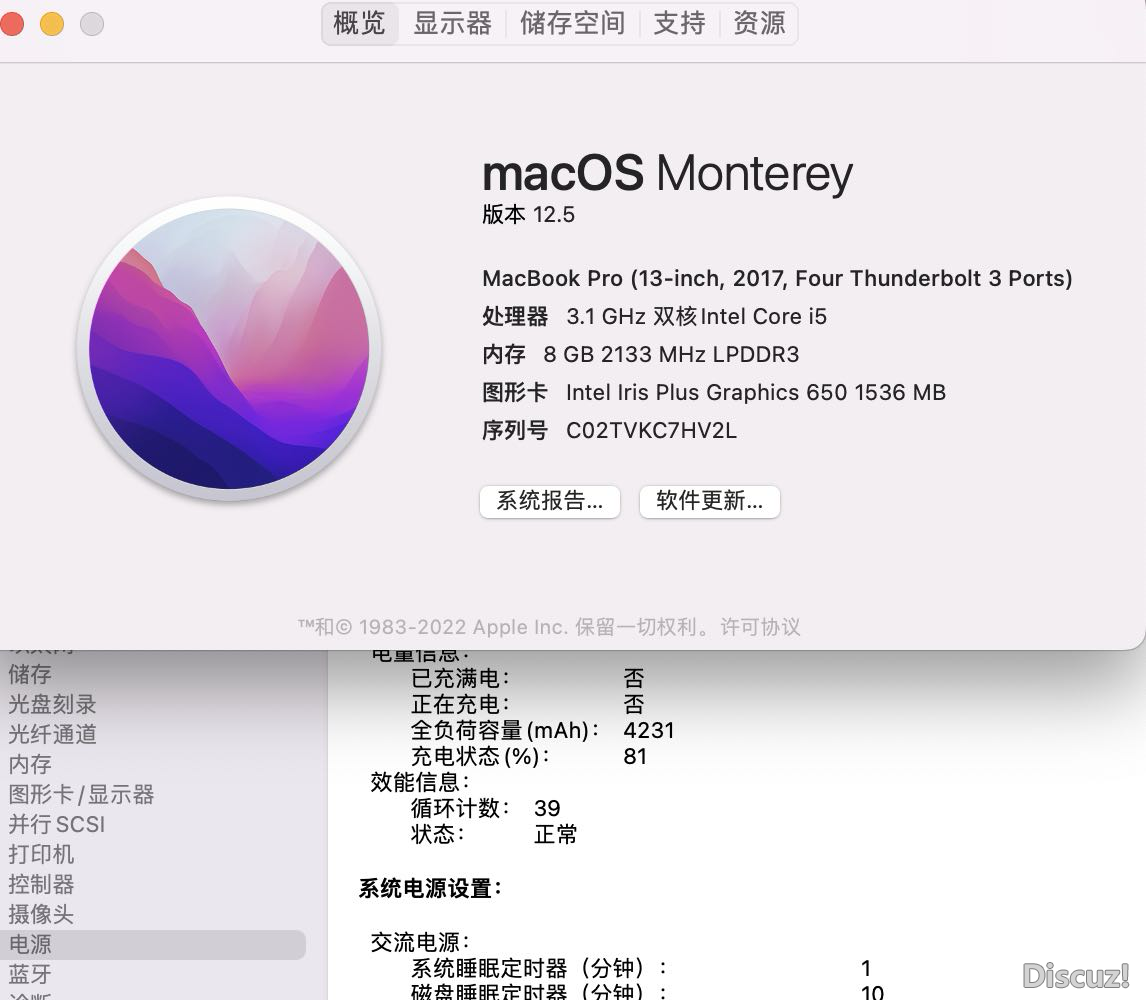Click the 版本 12.5 version text
Viewport: 1146px width, 1000px height.
click(528, 214)
